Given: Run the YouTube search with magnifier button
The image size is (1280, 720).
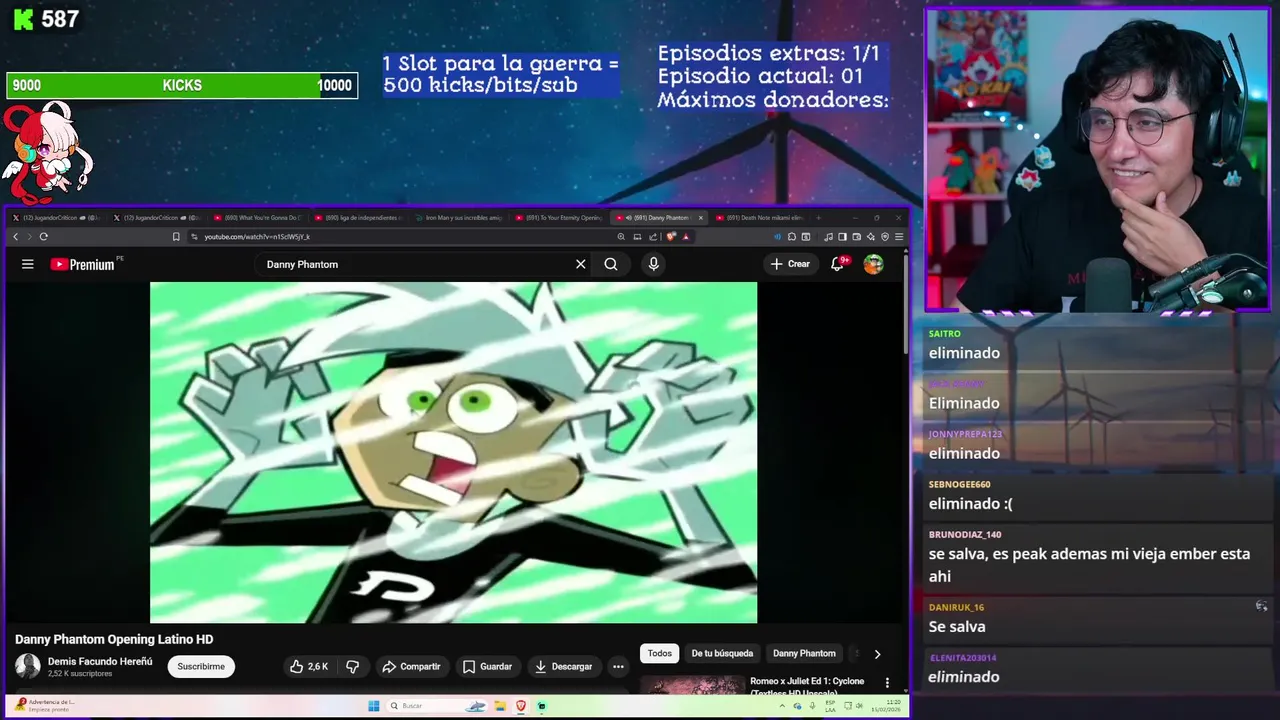Looking at the screenshot, I should (611, 264).
